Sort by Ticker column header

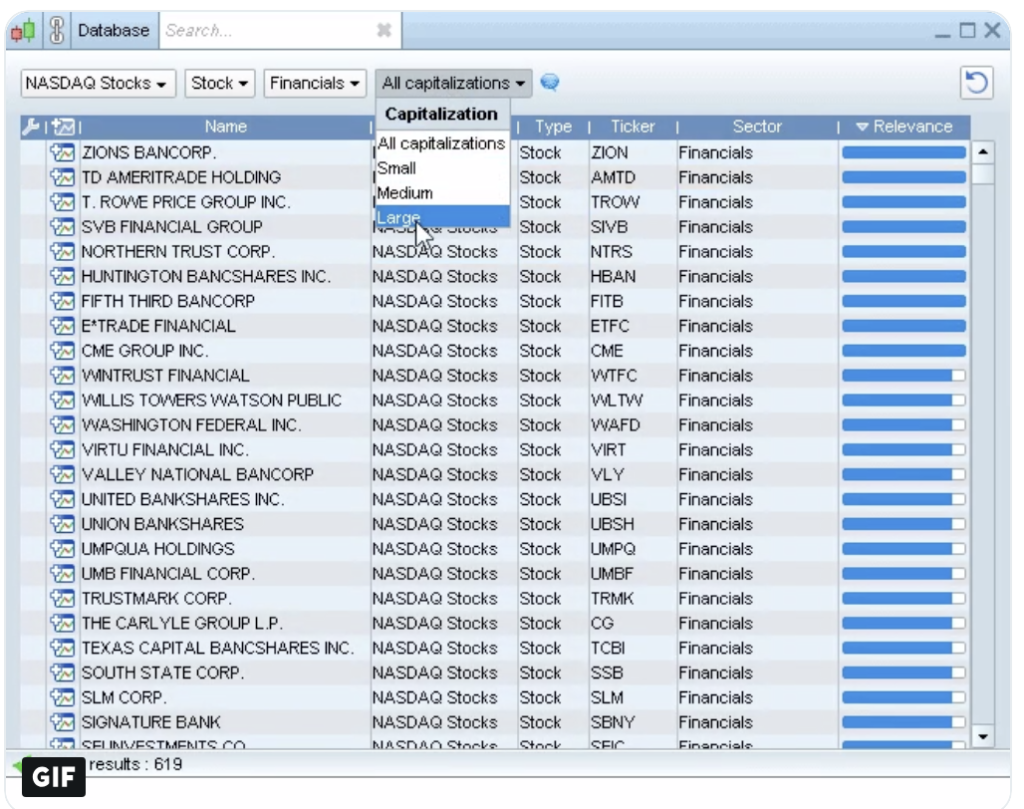[x=632, y=127]
